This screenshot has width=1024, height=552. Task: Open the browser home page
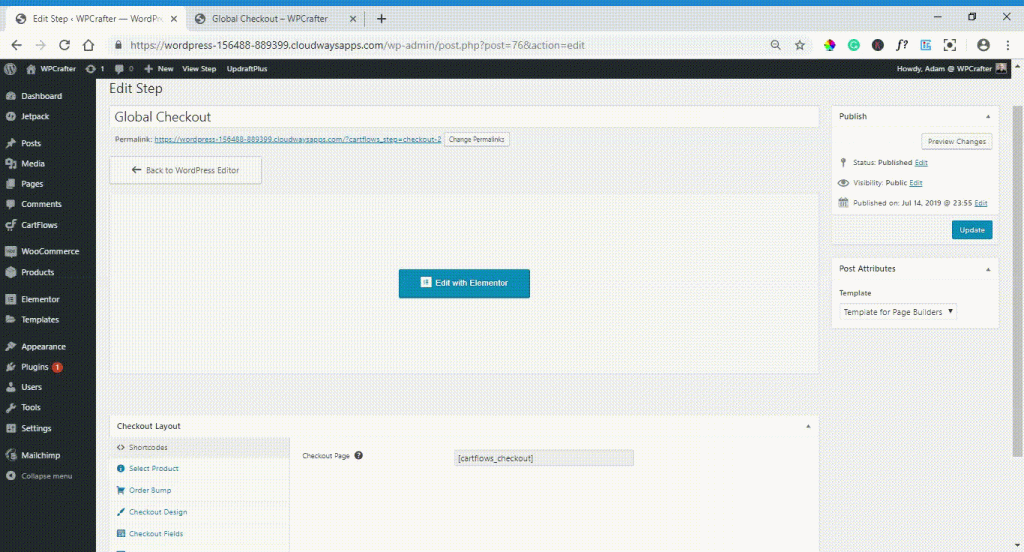tap(88, 45)
